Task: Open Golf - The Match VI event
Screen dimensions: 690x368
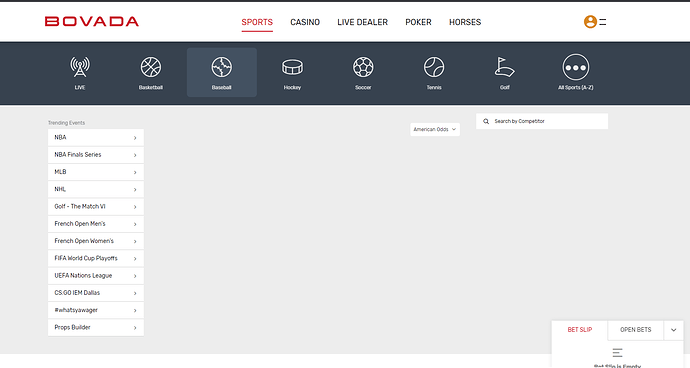Action: [96, 206]
